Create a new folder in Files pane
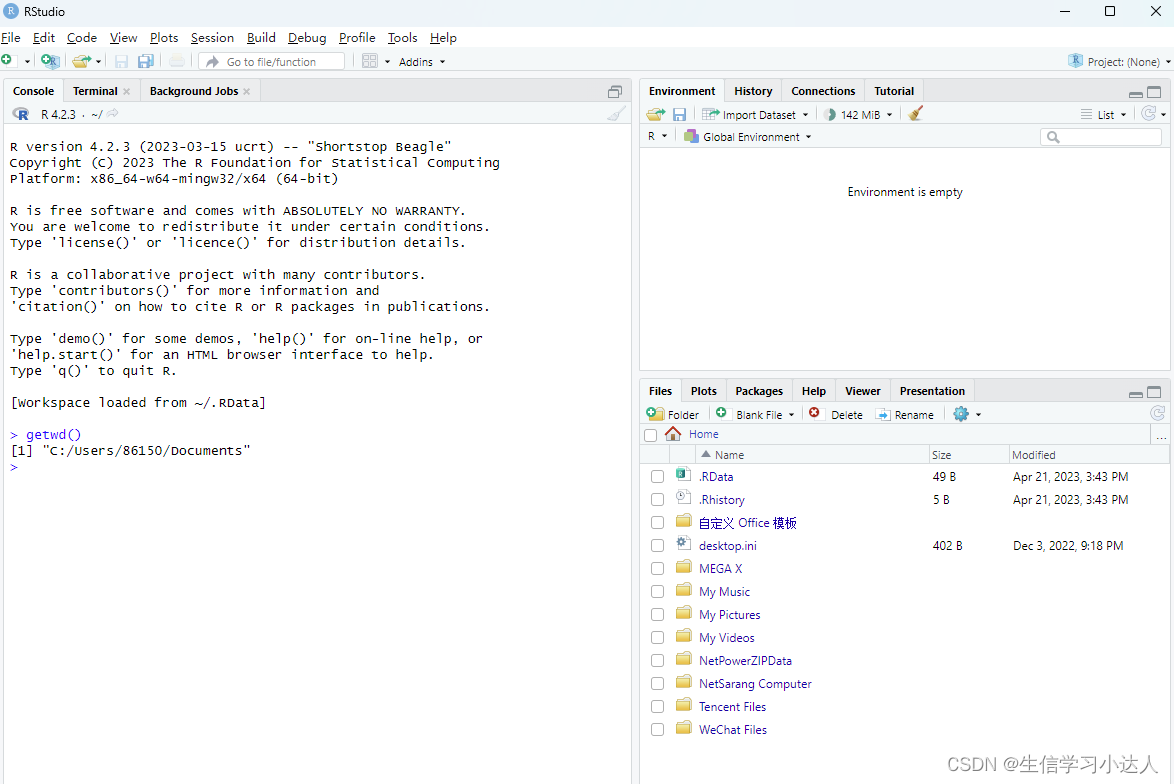Viewport: 1174px width, 784px height. coord(673,413)
